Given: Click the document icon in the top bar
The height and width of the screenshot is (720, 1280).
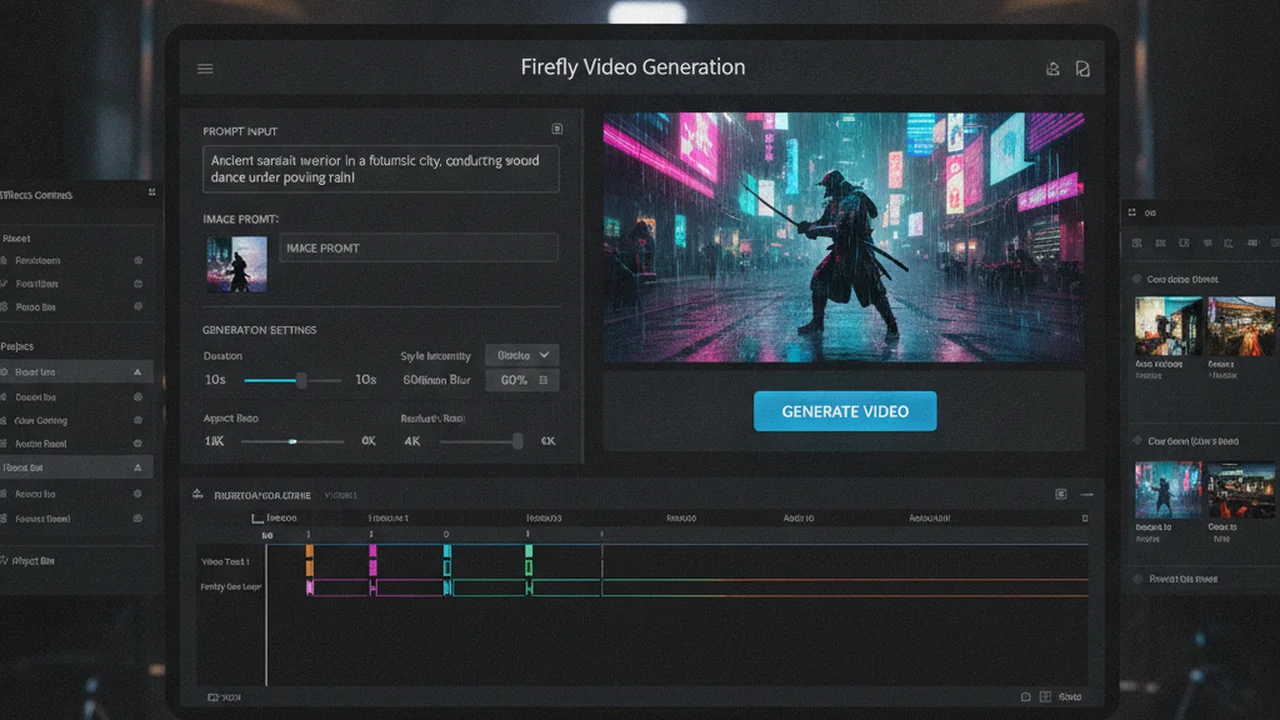Looking at the screenshot, I should [x=1082, y=69].
